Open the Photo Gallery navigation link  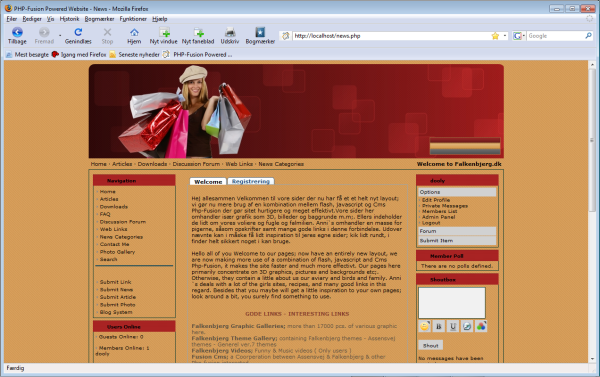[x=117, y=252]
